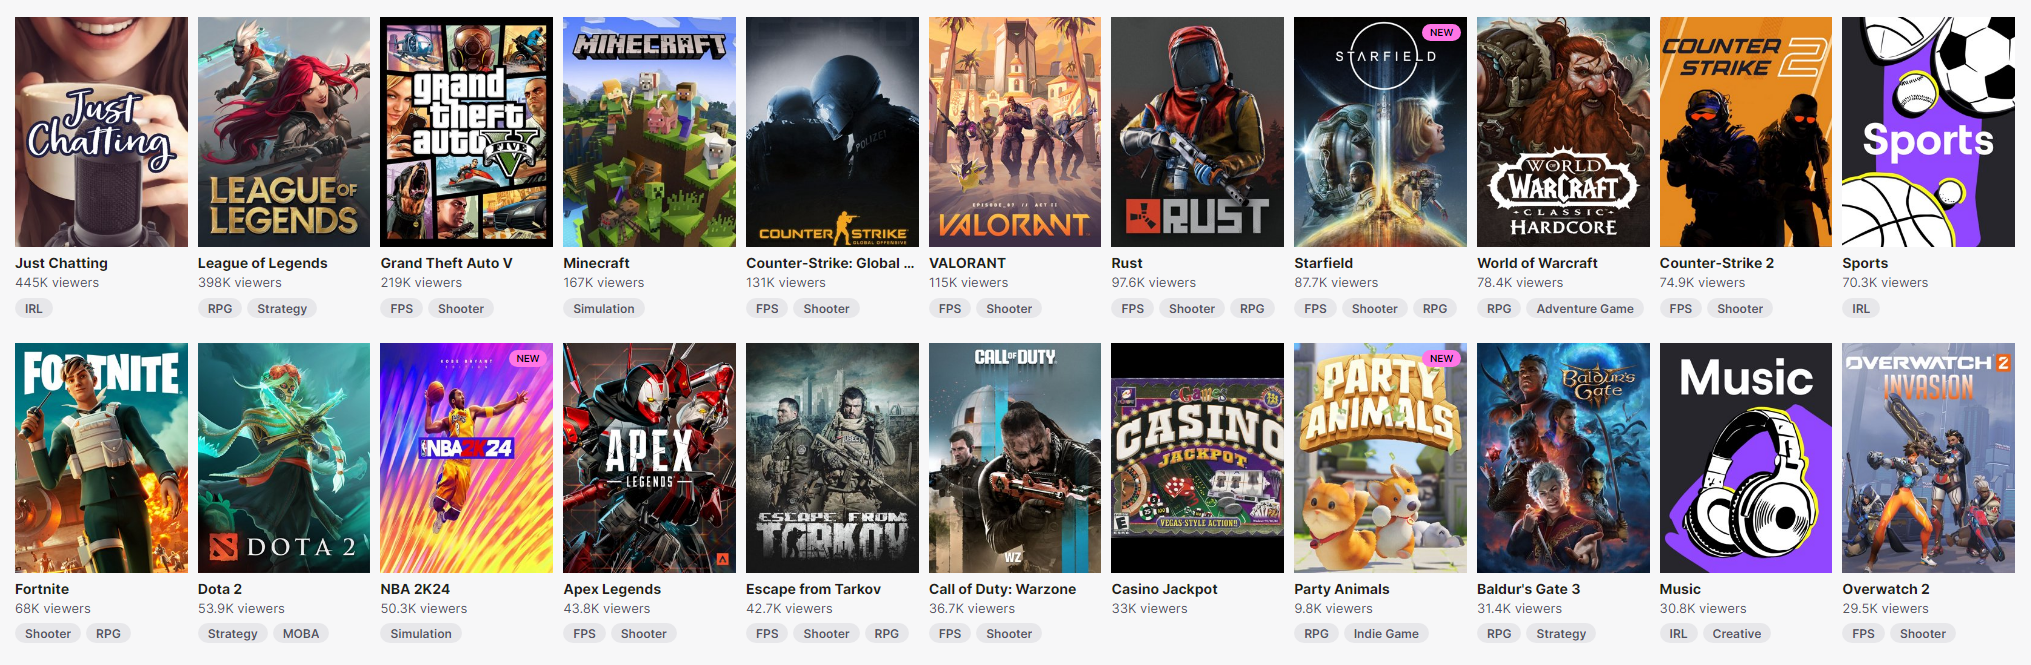Select the Strategy tag under Baldur's Gate 3
The width and height of the screenshot is (2031, 665).
[x=1561, y=634]
